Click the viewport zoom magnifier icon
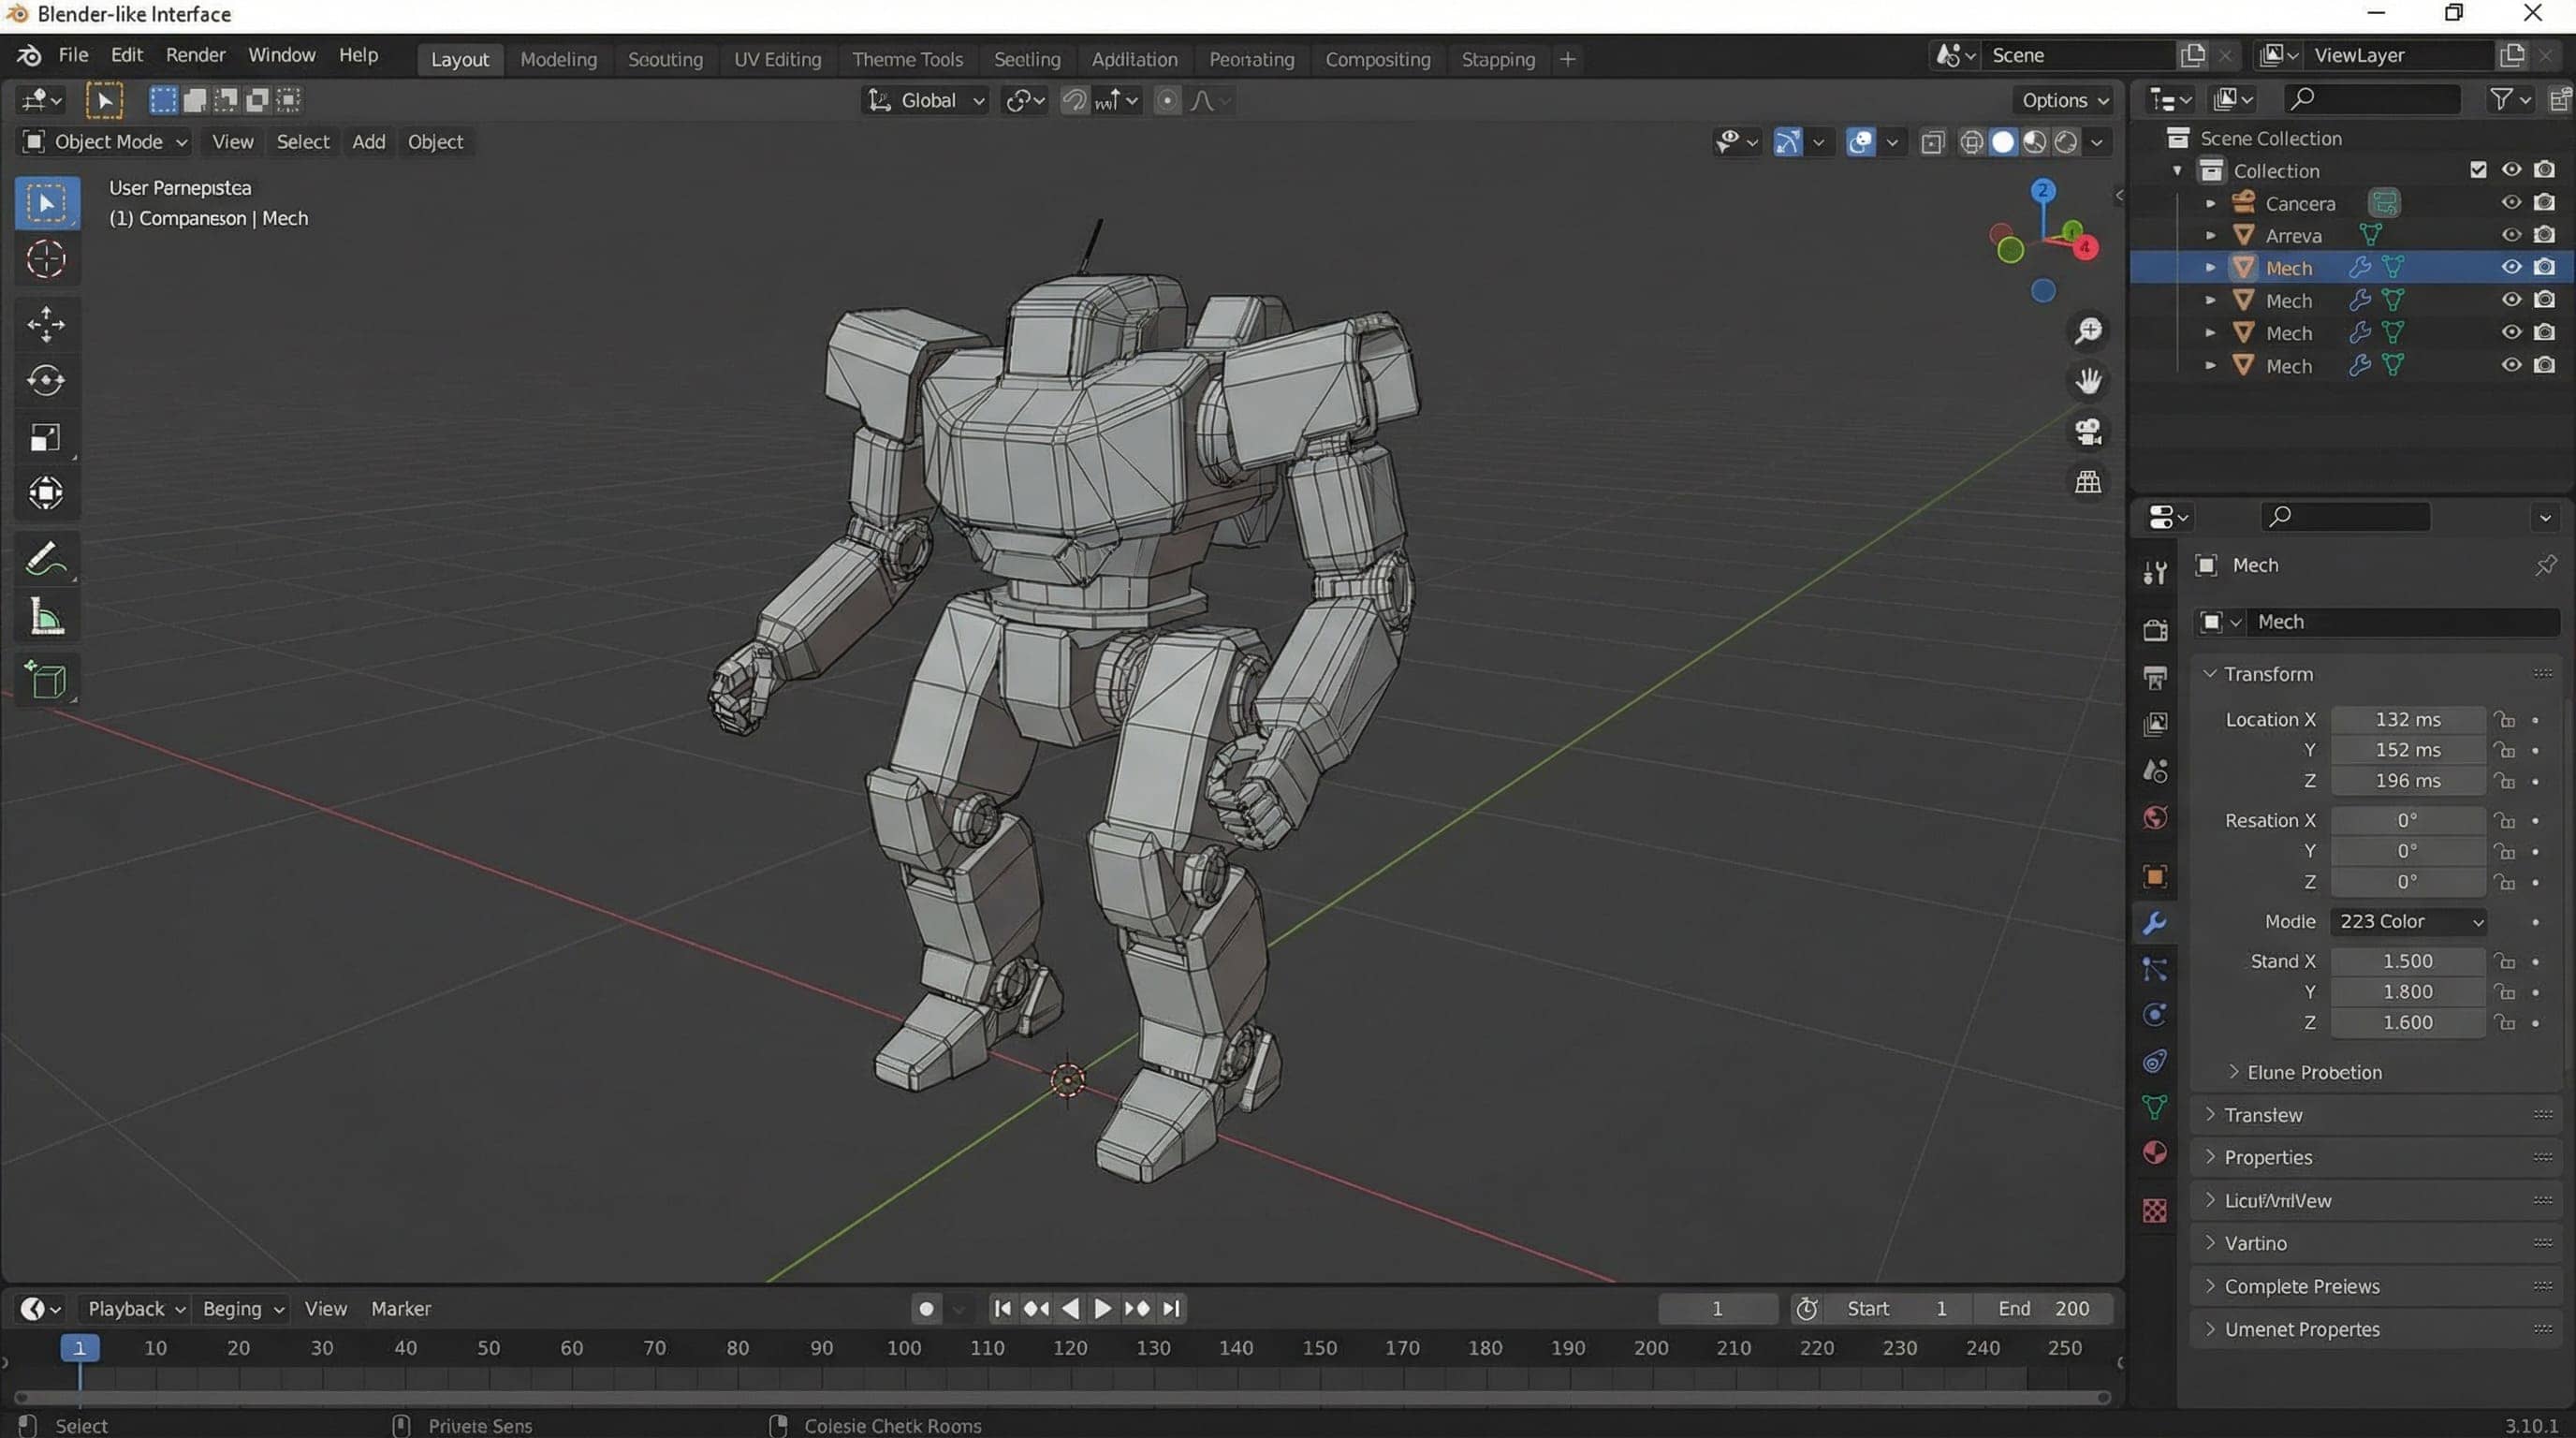The height and width of the screenshot is (1438, 2576). coord(2088,330)
